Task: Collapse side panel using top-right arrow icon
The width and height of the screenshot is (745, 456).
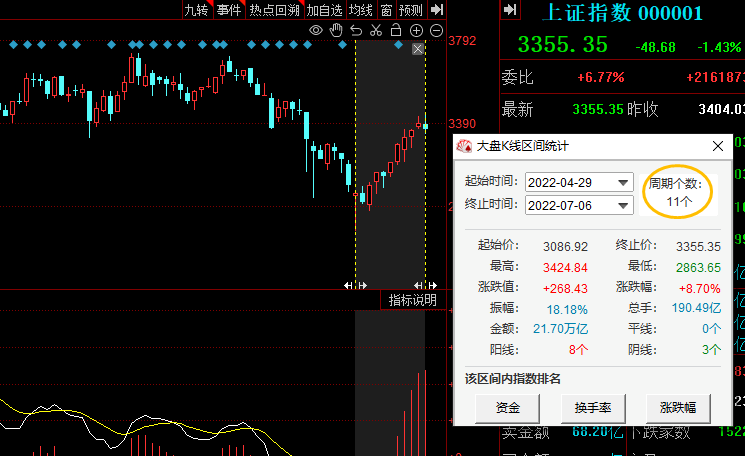Action: [510, 10]
